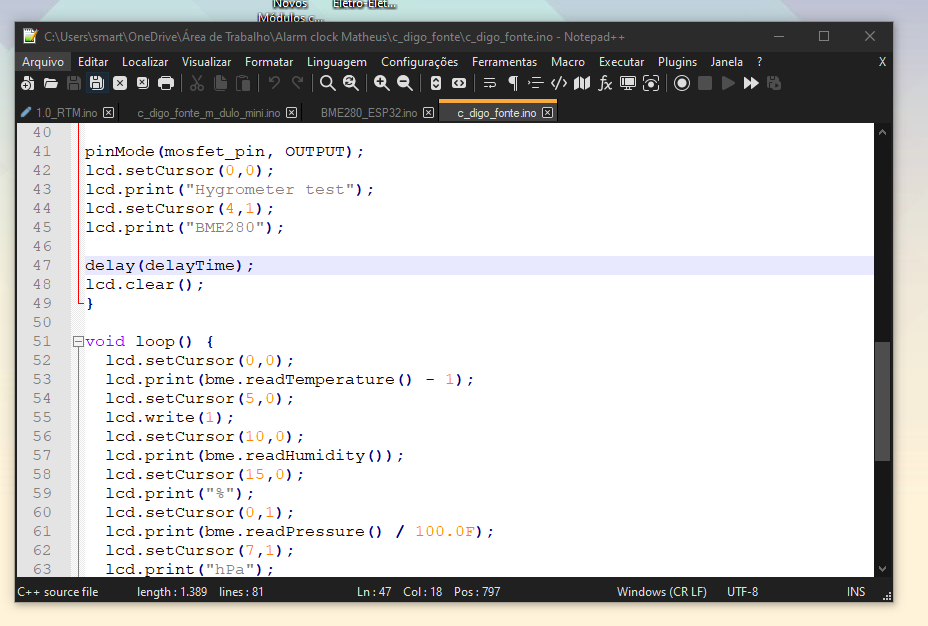The height and width of the screenshot is (626, 928).
Task: Toggle show all characters pilcrow icon
Action: point(513,83)
